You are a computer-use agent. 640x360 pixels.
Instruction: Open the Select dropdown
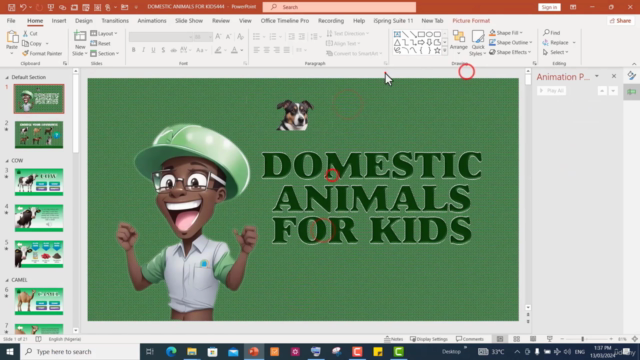(556, 52)
